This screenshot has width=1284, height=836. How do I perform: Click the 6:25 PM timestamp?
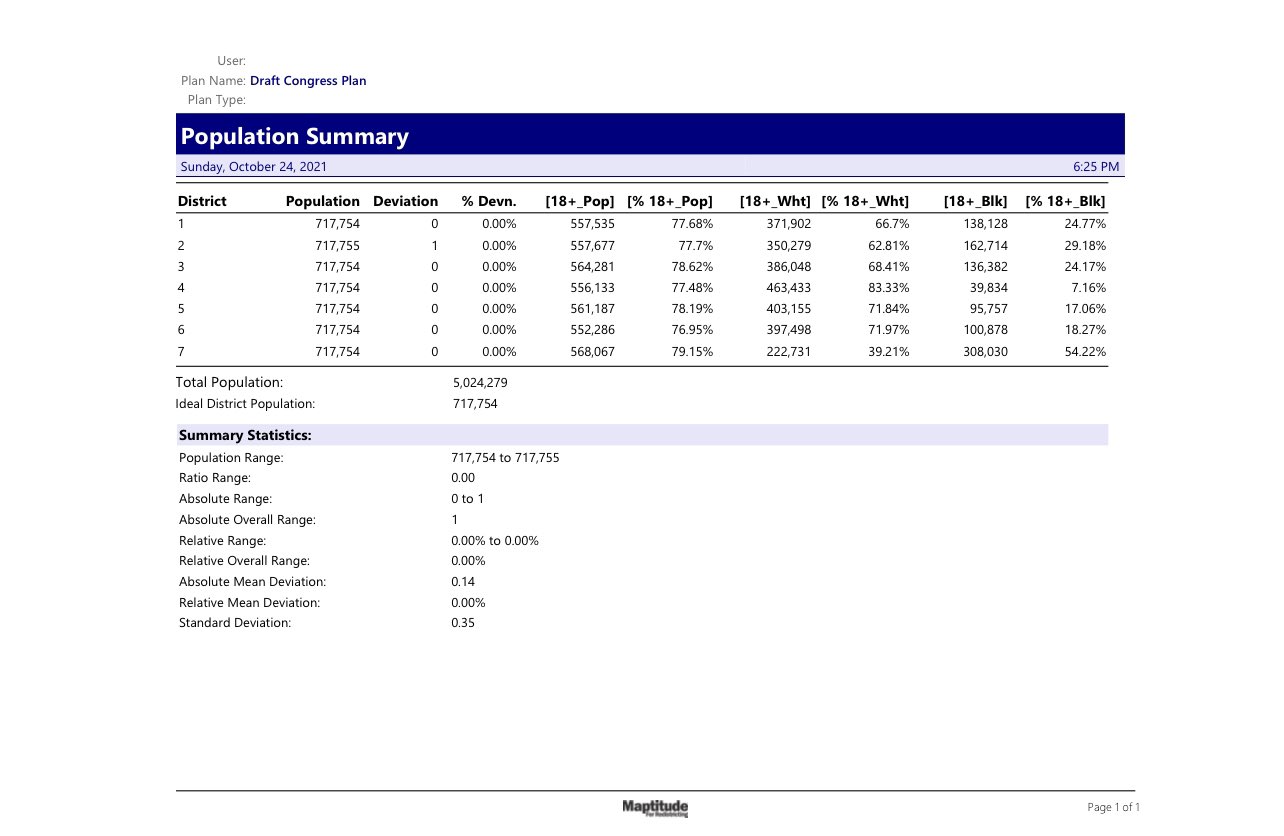tap(1095, 167)
